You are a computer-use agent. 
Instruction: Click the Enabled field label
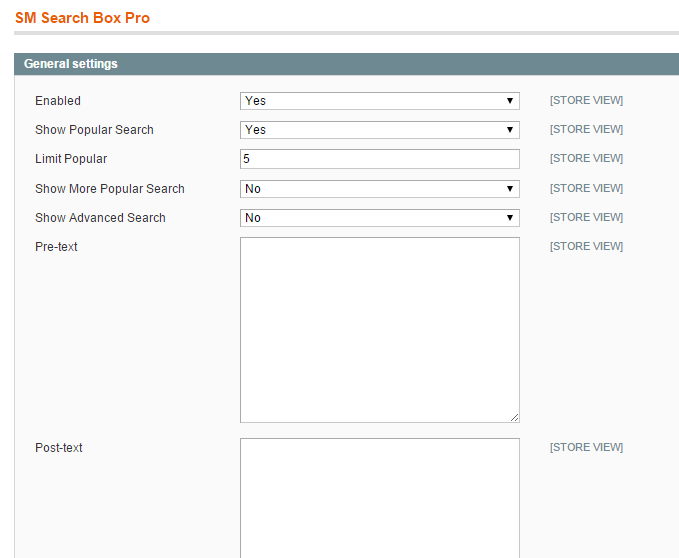pyautogui.click(x=58, y=101)
